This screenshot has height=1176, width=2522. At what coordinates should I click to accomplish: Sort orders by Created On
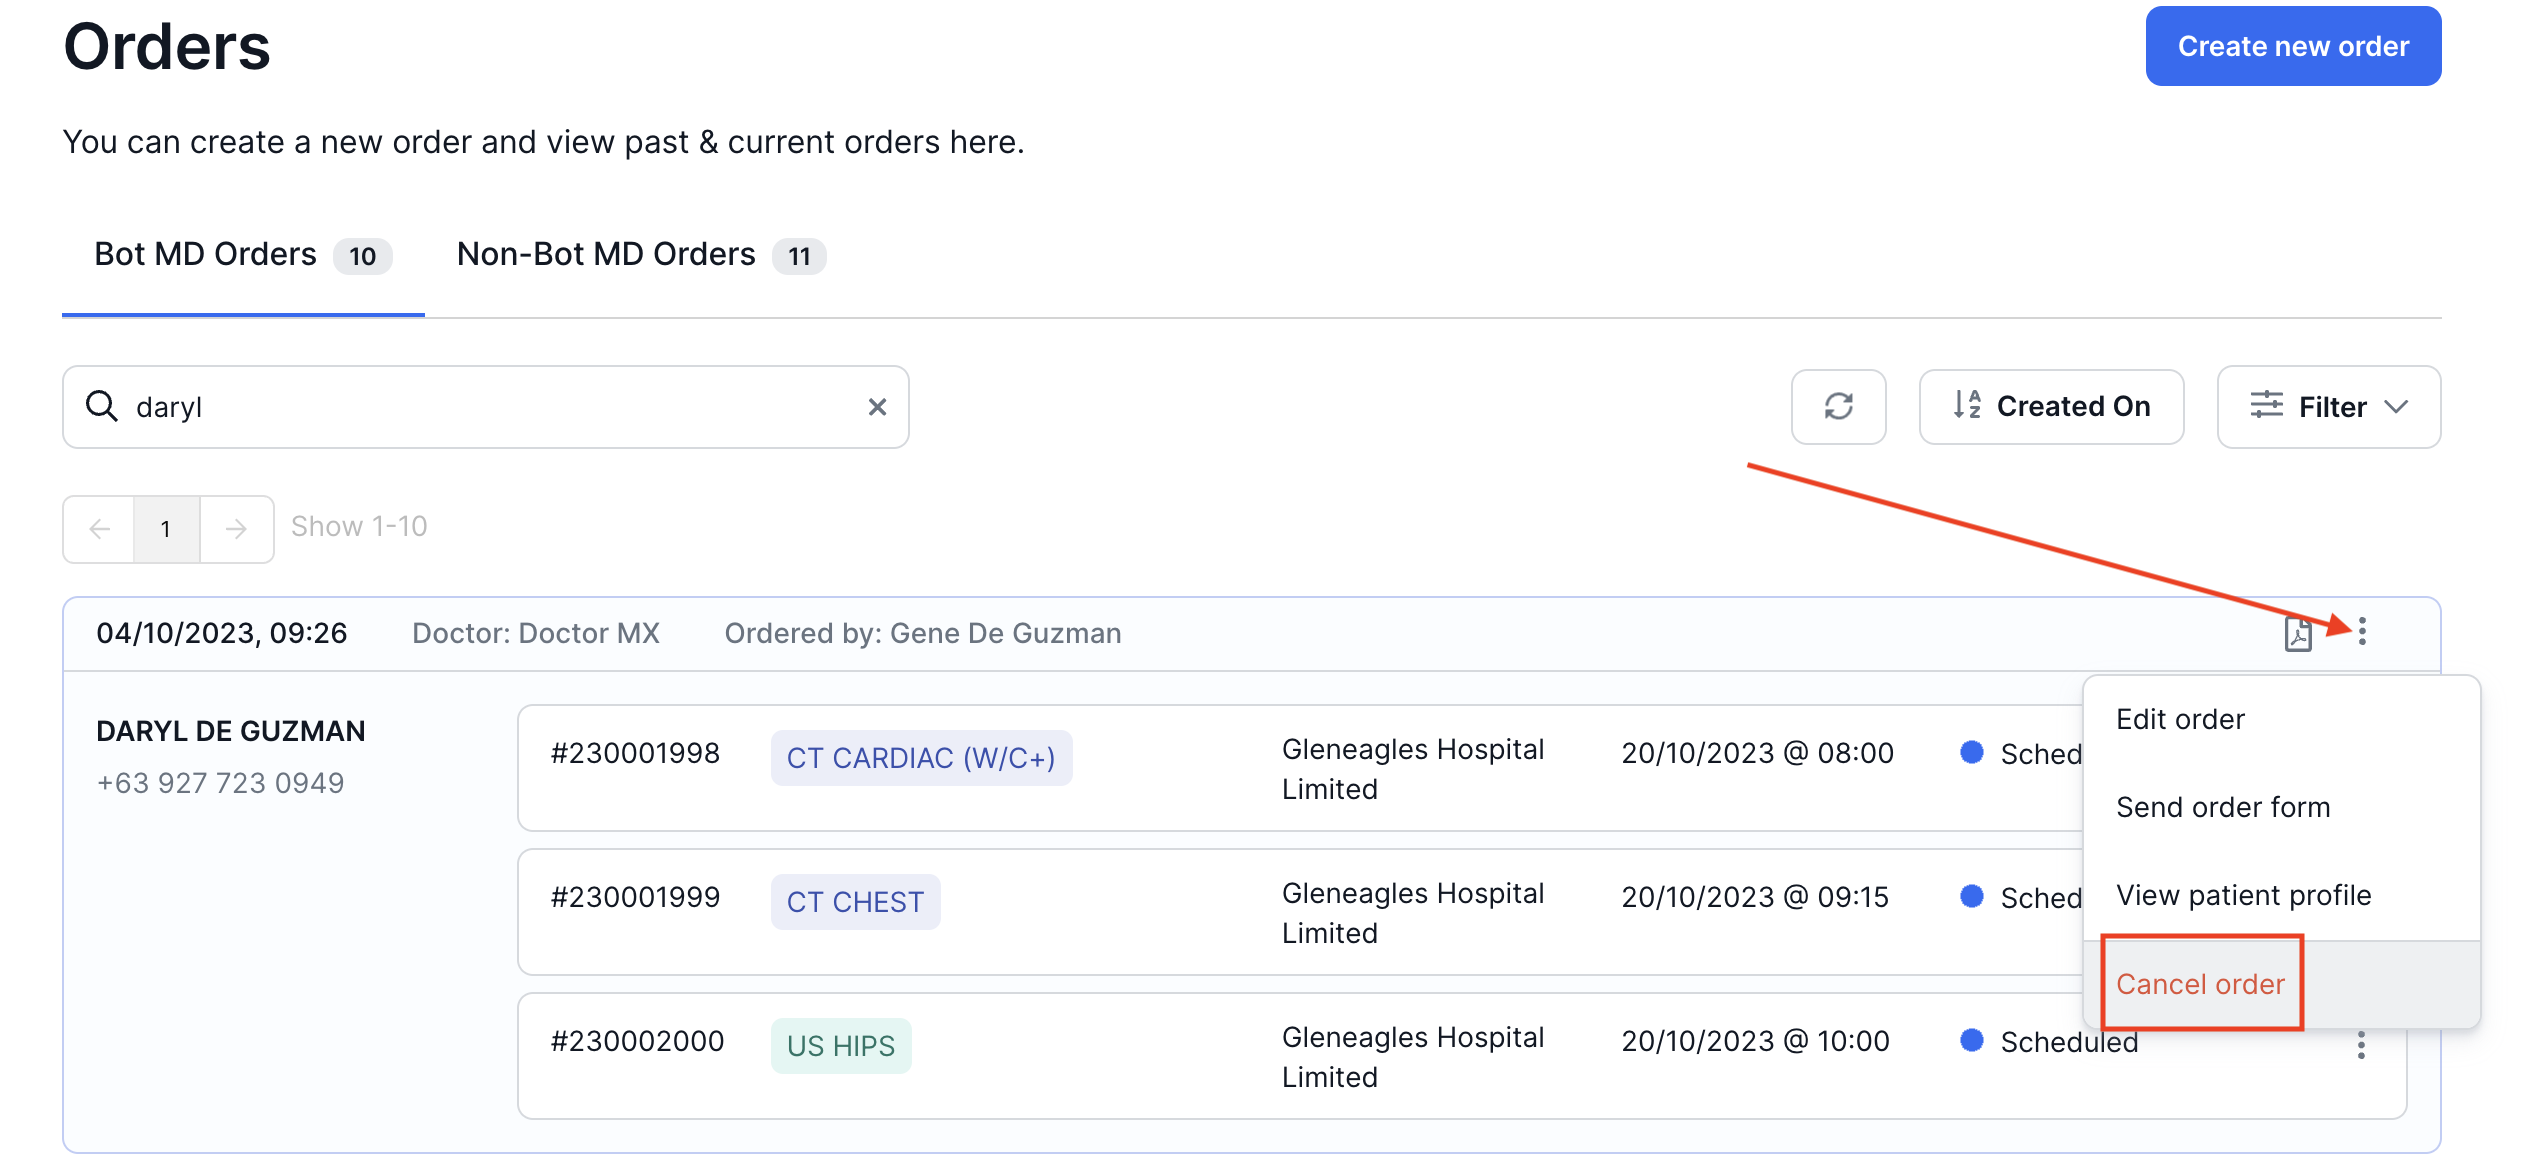(2050, 406)
